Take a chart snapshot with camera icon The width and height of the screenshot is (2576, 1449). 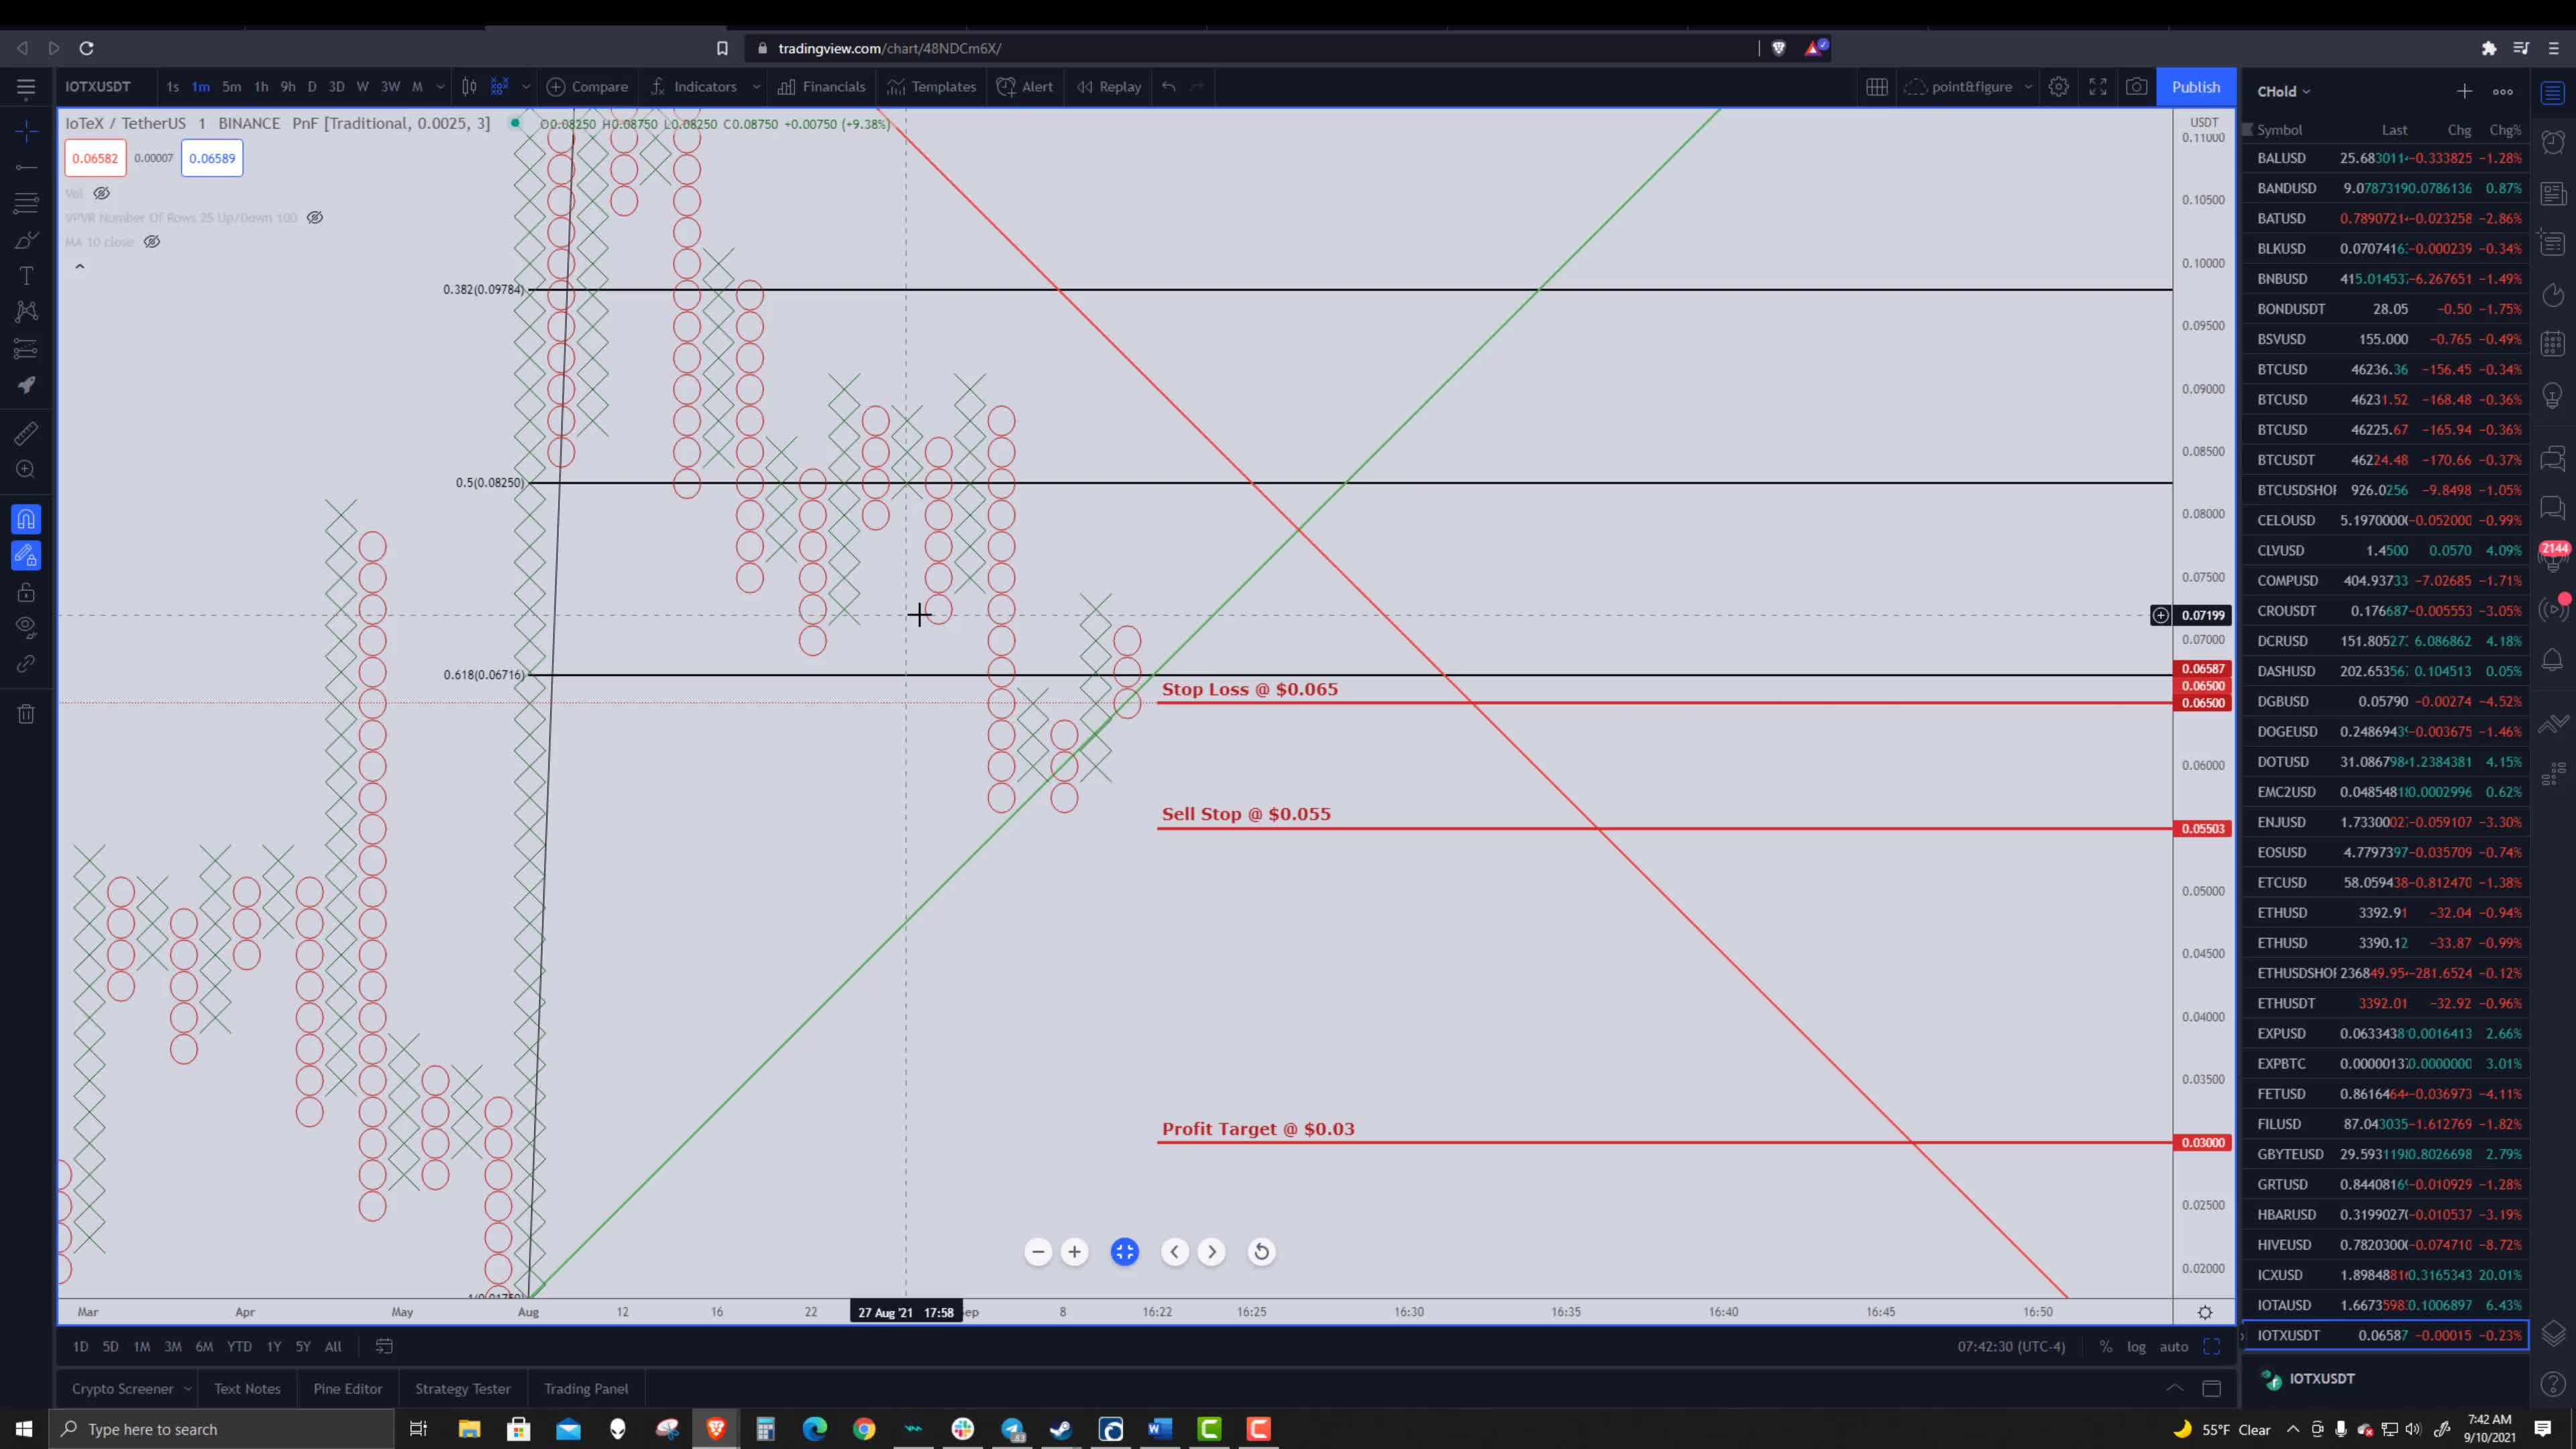pyautogui.click(x=2136, y=87)
